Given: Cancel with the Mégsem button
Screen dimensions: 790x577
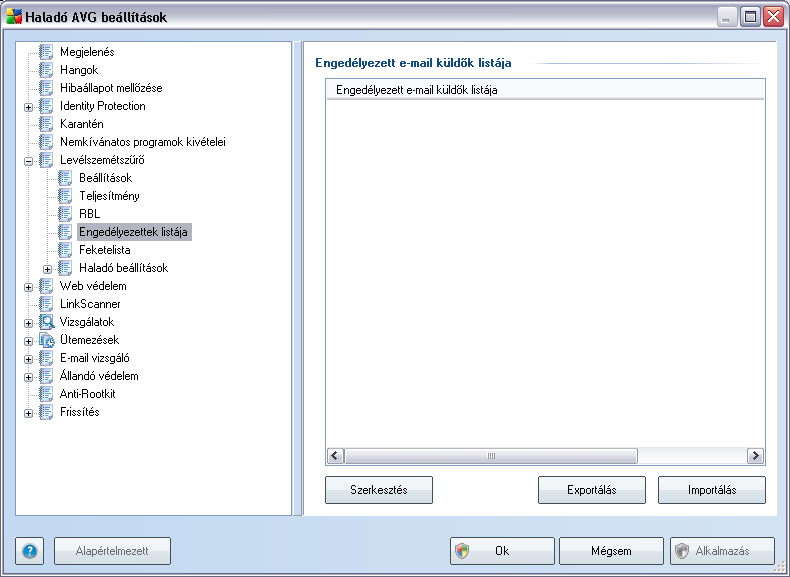Looking at the screenshot, I should point(611,551).
